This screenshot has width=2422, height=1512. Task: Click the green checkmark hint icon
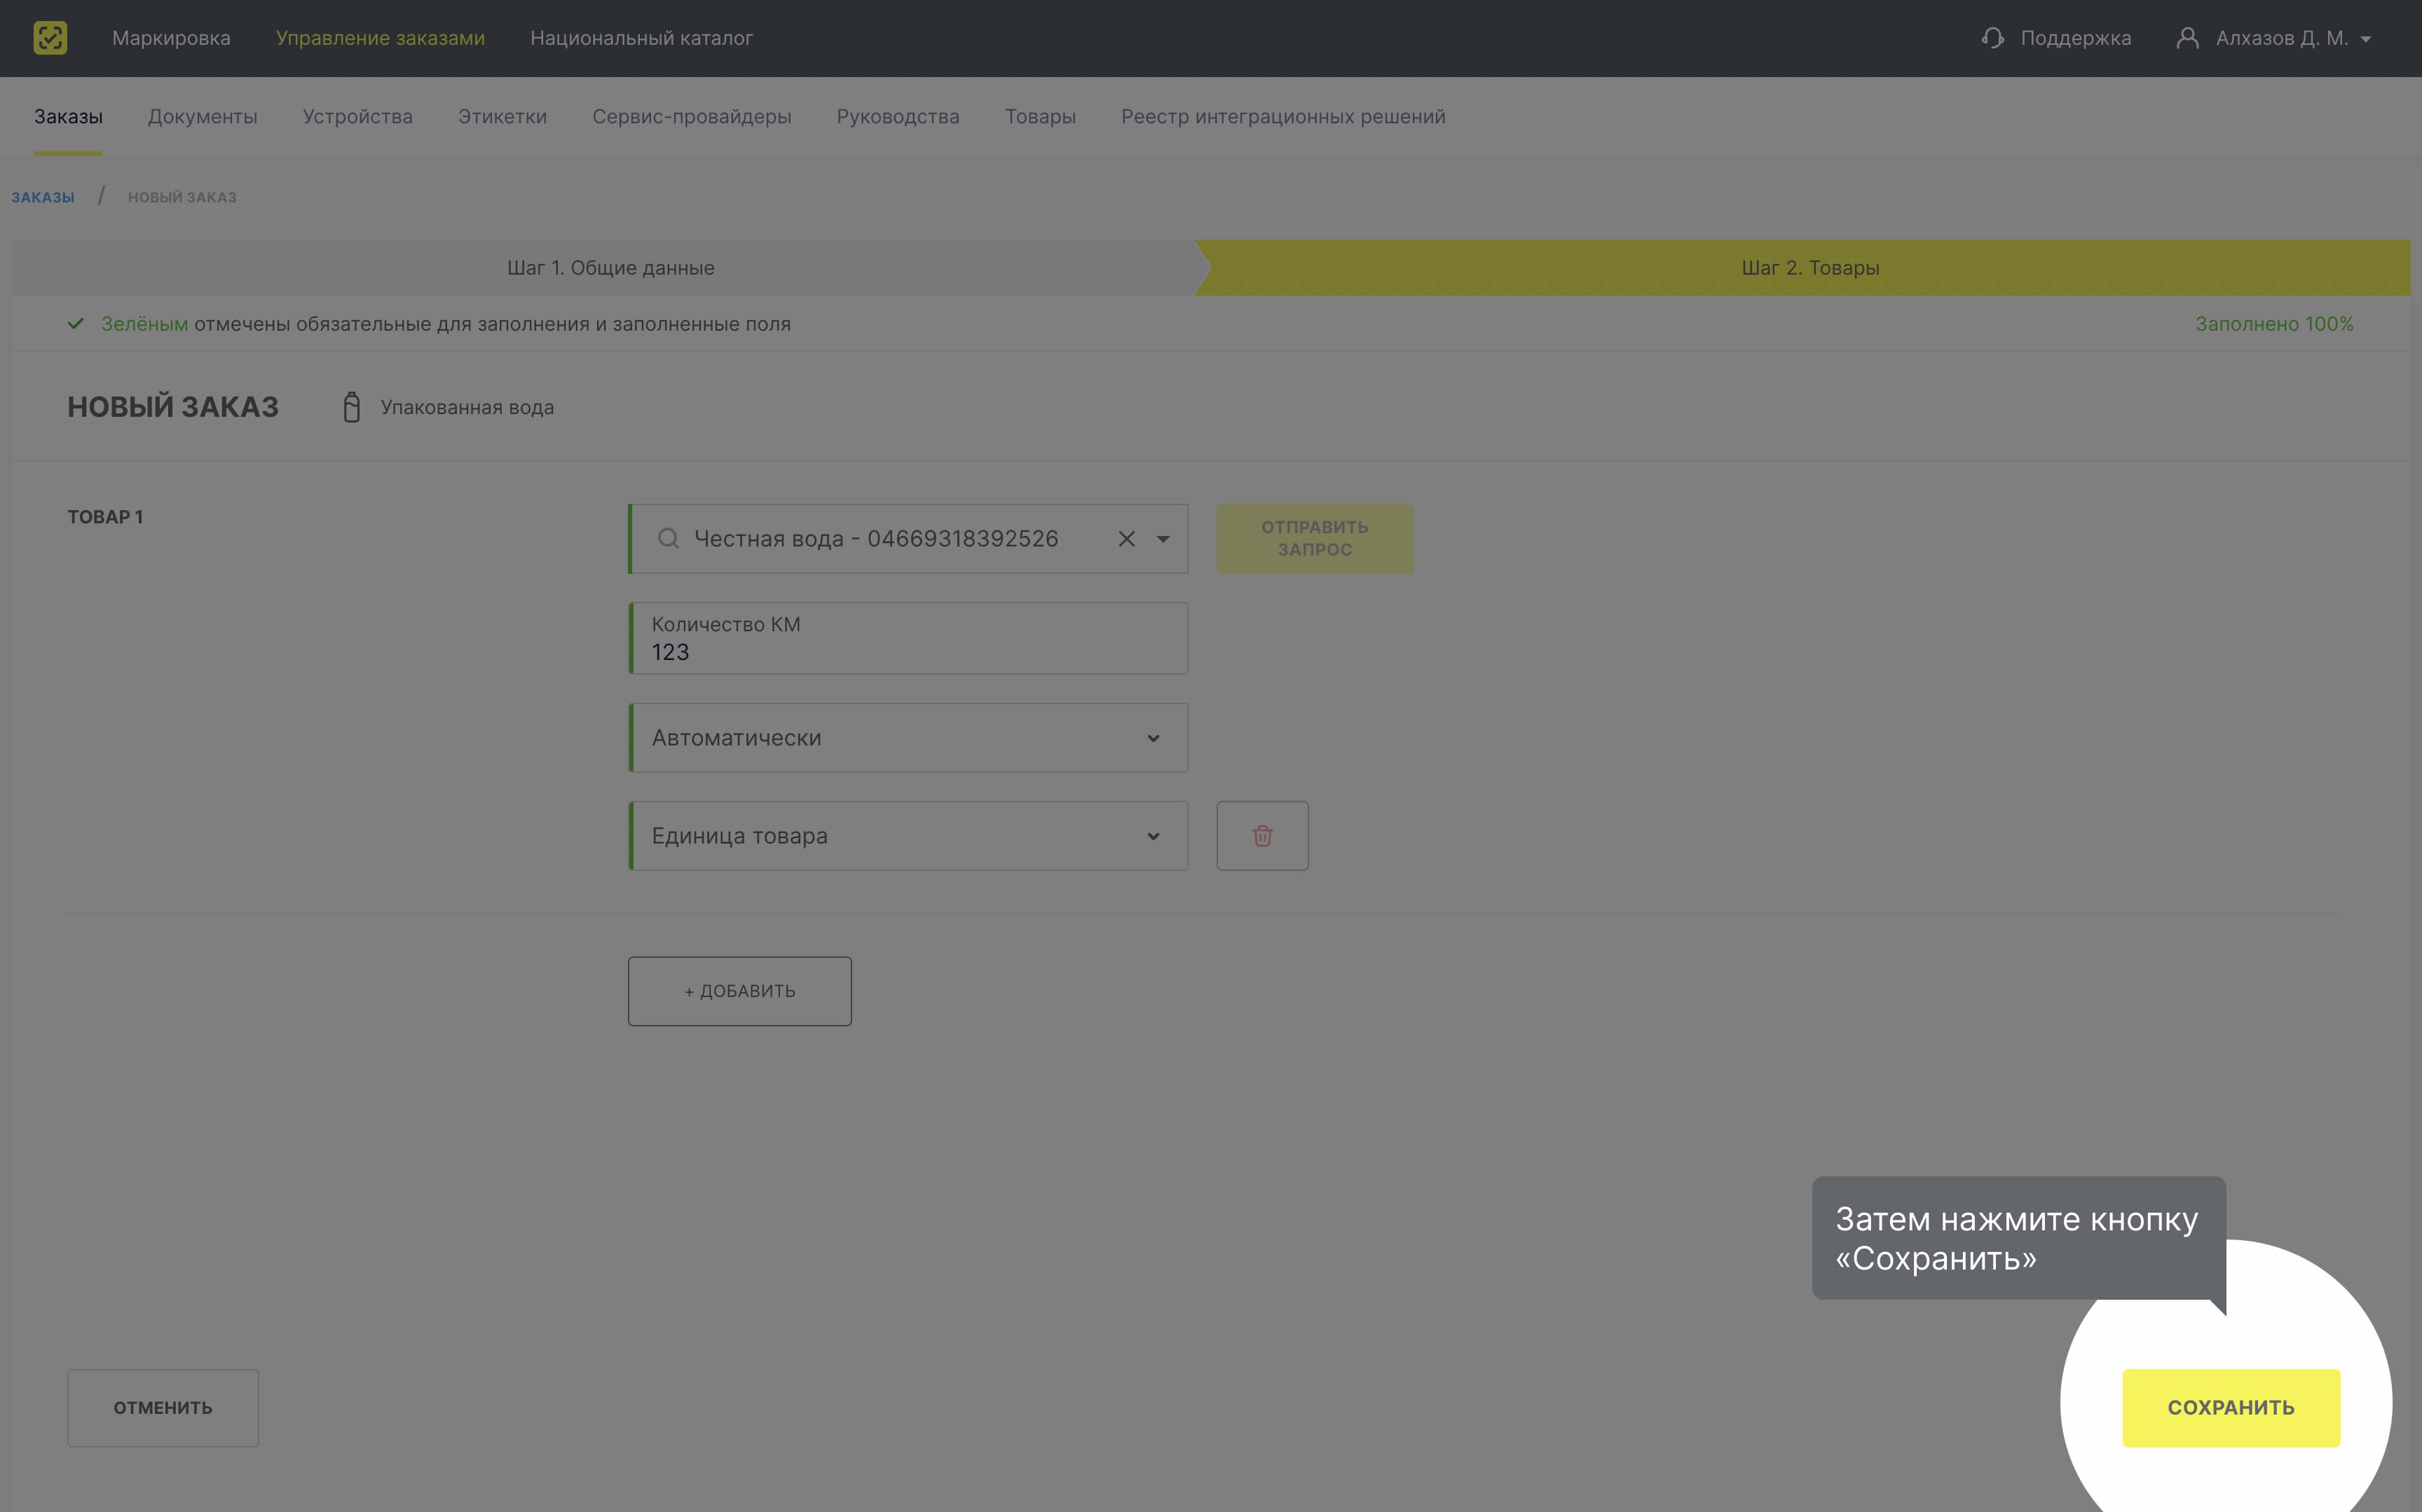75,324
